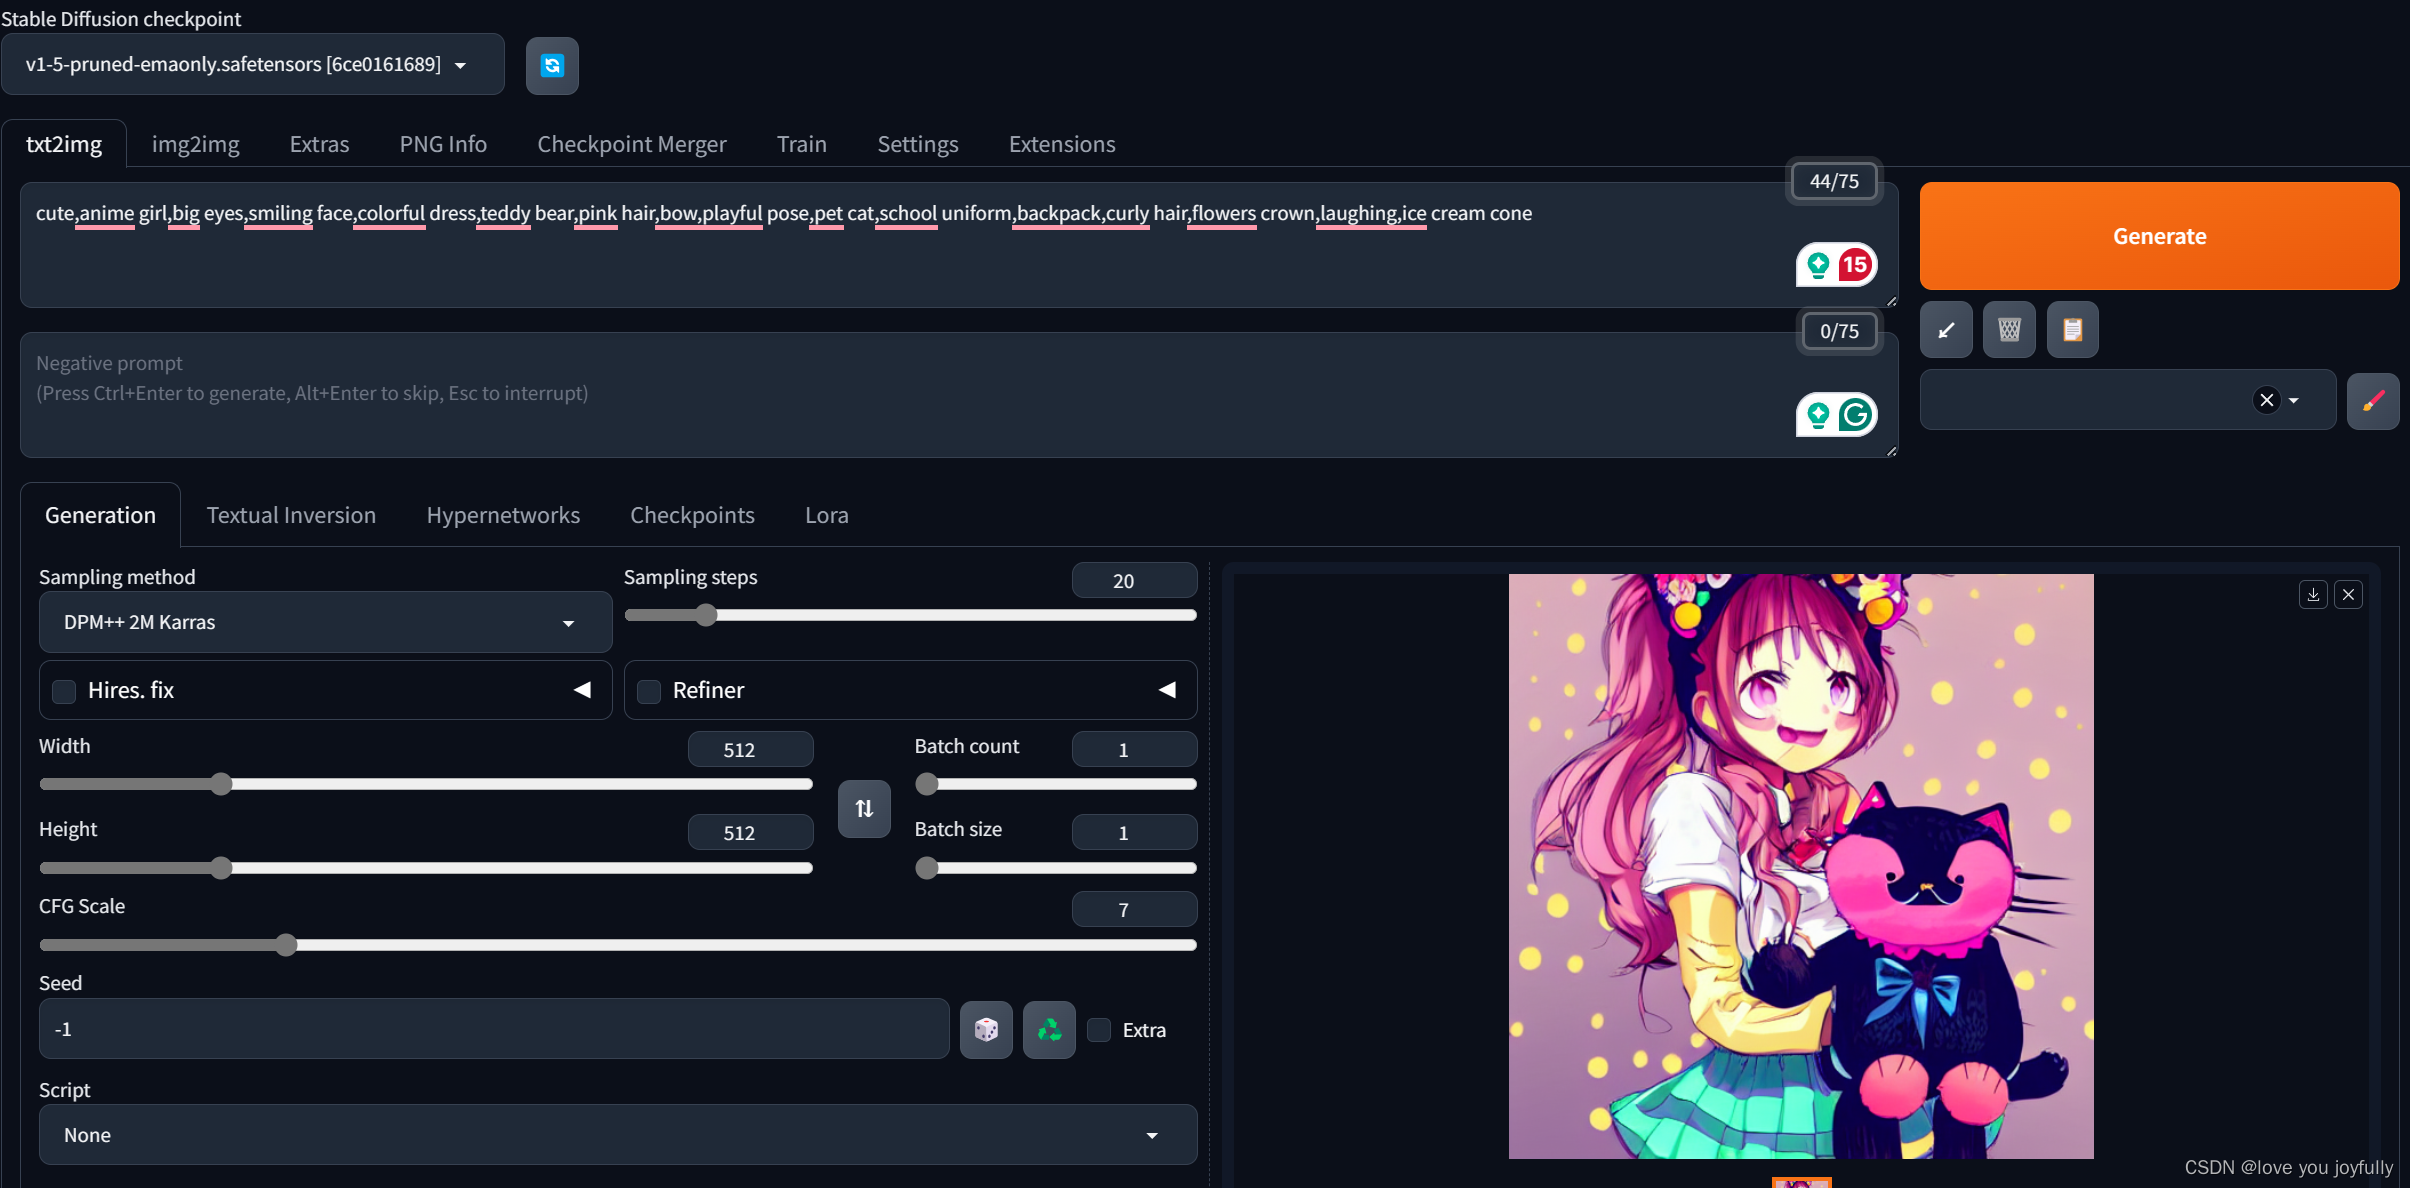Click the refresh checkpoint list icon
Viewport: 2410px width, 1188px height.
(552, 66)
